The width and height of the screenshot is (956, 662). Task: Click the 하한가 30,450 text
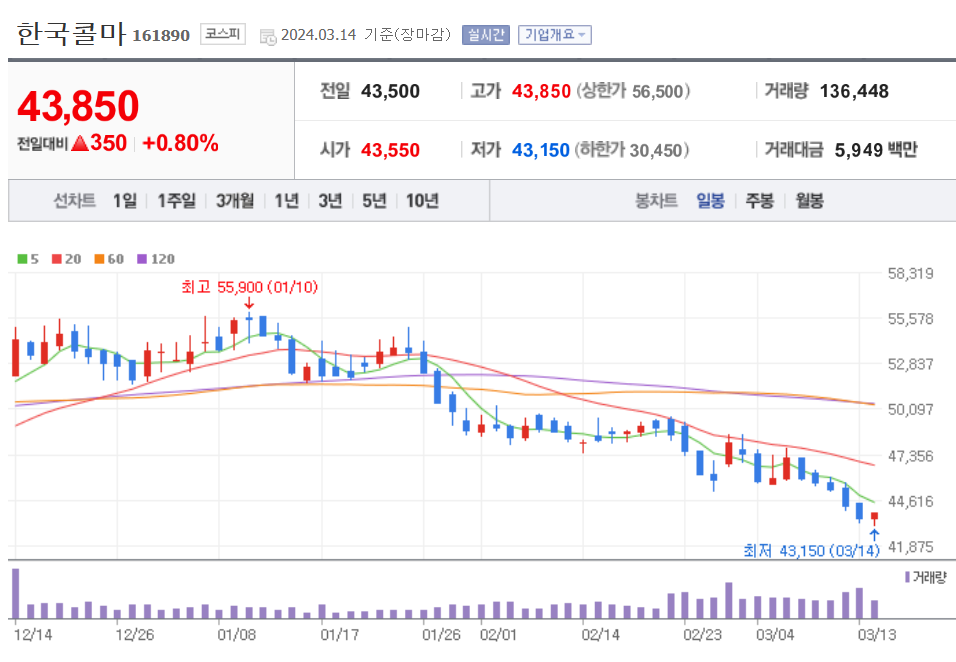coord(632,150)
